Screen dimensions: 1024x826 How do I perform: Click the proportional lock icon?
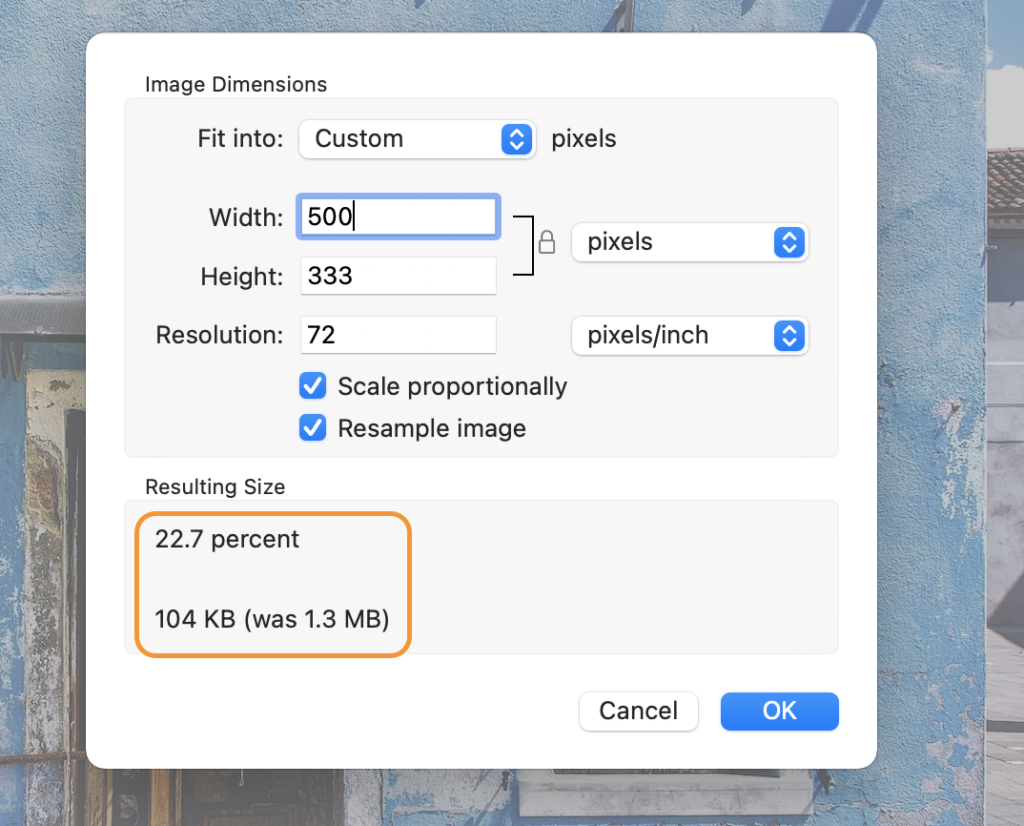click(x=546, y=242)
